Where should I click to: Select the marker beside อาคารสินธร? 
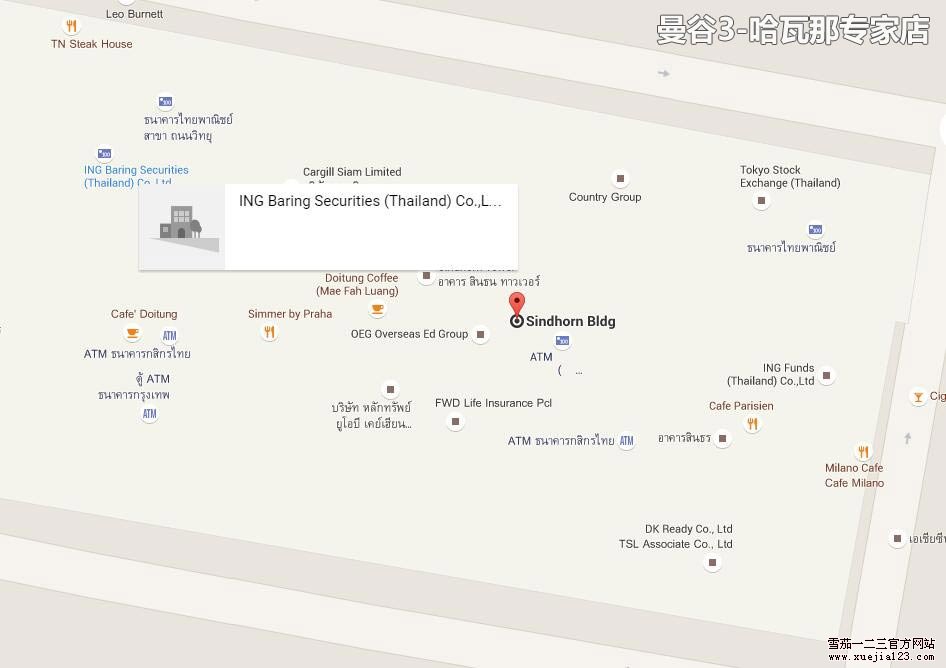[722, 438]
